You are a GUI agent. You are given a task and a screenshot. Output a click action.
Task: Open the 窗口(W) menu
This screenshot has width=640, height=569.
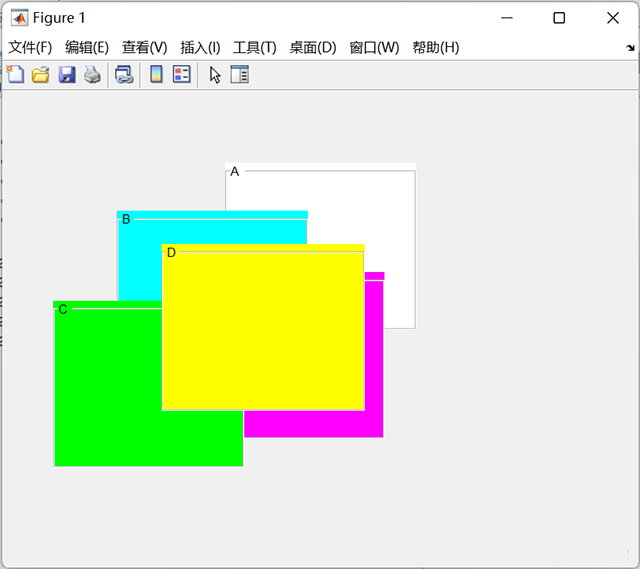[374, 47]
